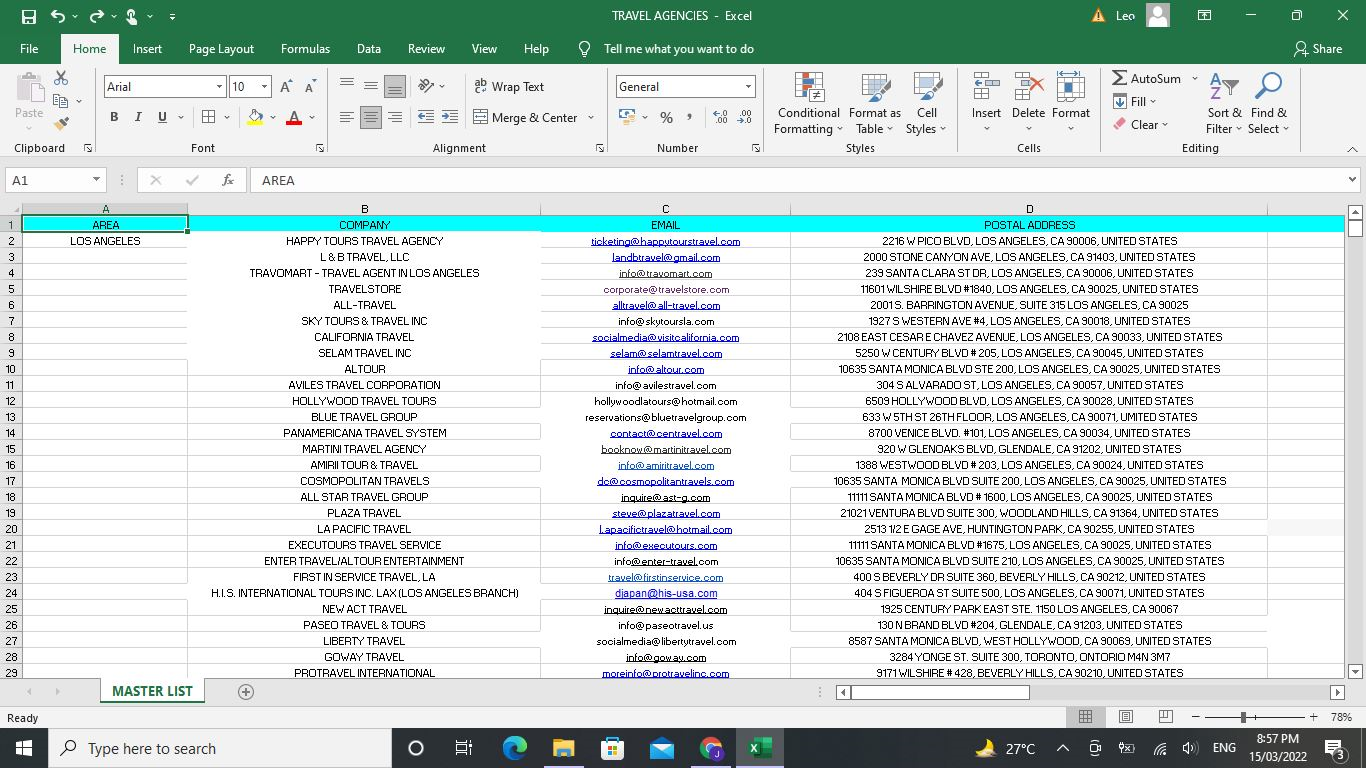Apply the Borders icon
1366x768 pixels.
(x=208, y=117)
